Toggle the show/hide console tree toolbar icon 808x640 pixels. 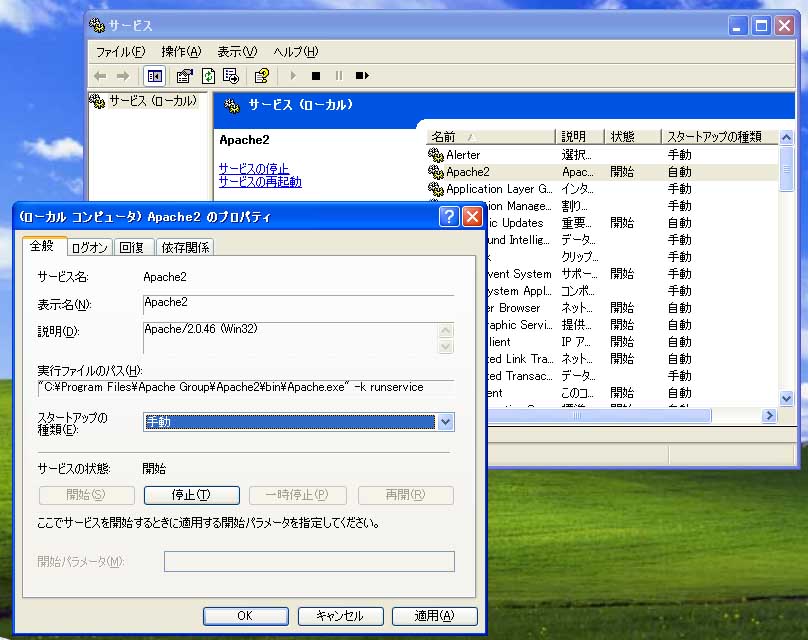(x=155, y=76)
